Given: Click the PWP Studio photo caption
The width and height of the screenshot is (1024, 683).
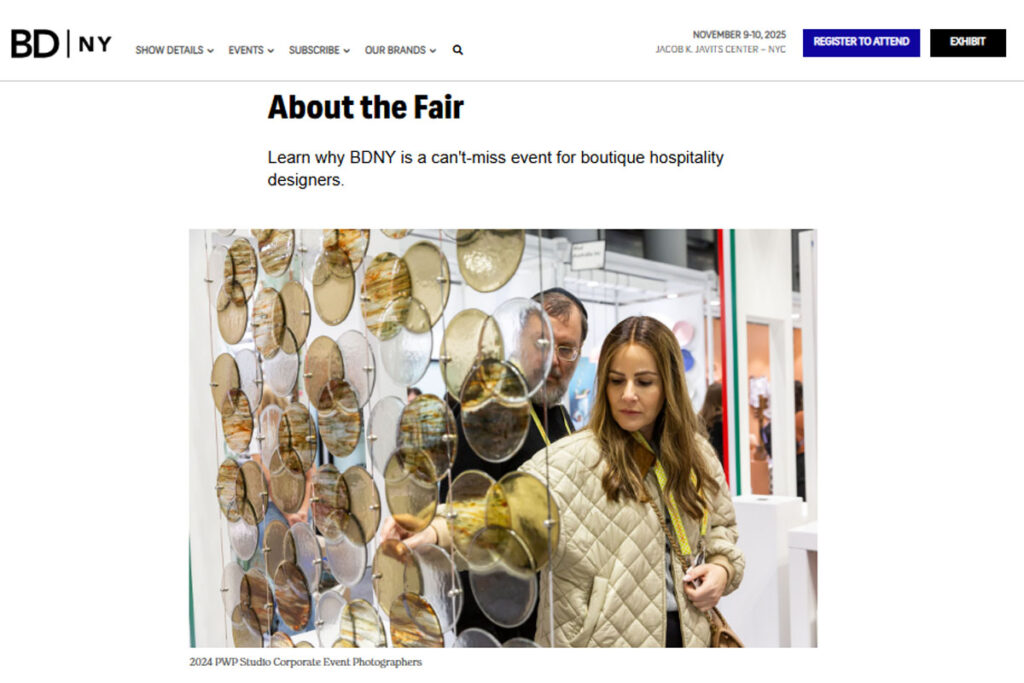Looking at the screenshot, I should click(x=306, y=662).
